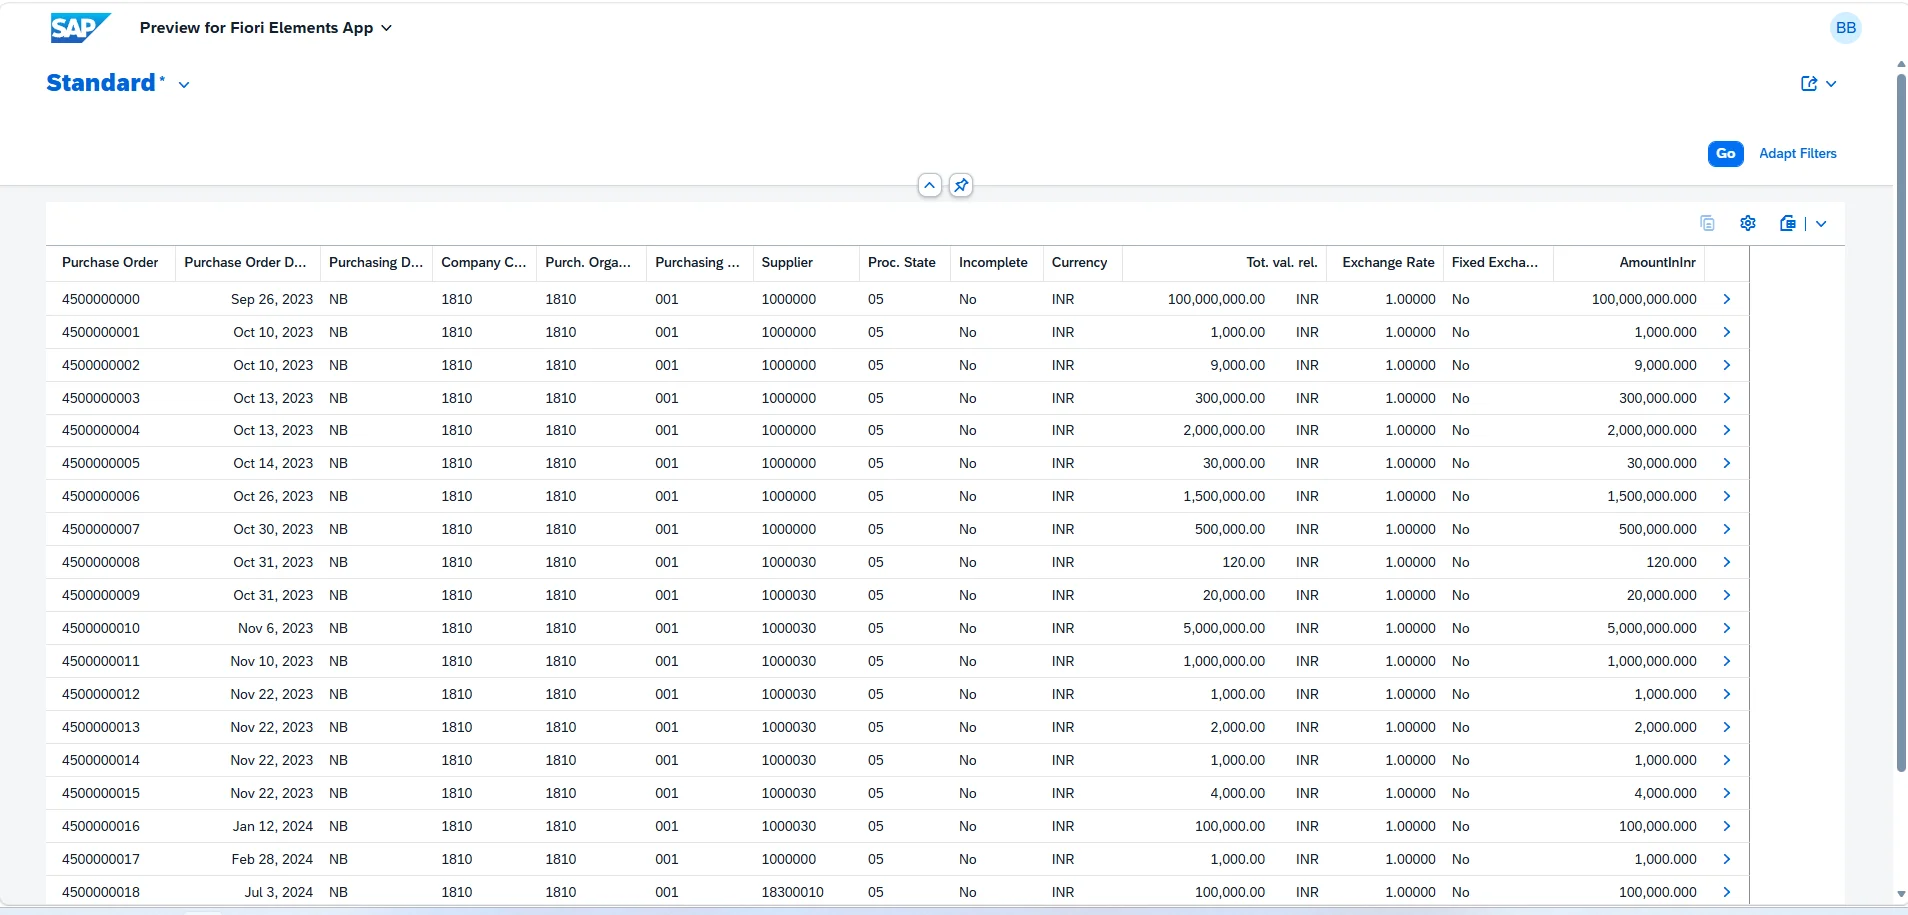This screenshot has height=915, width=1908.
Task: Open details arrow for order 4500000000
Action: click(x=1727, y=299)
